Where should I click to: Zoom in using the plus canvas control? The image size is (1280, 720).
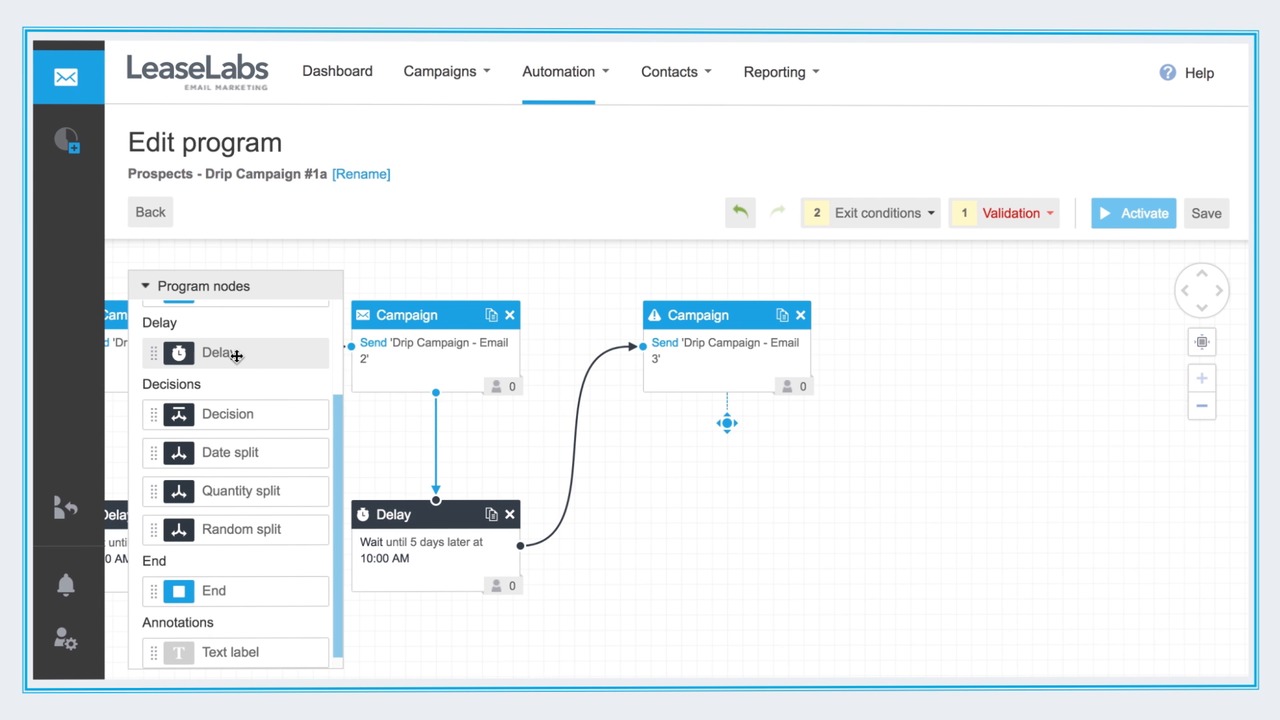pyautogui.click(x=1201, y=377)
